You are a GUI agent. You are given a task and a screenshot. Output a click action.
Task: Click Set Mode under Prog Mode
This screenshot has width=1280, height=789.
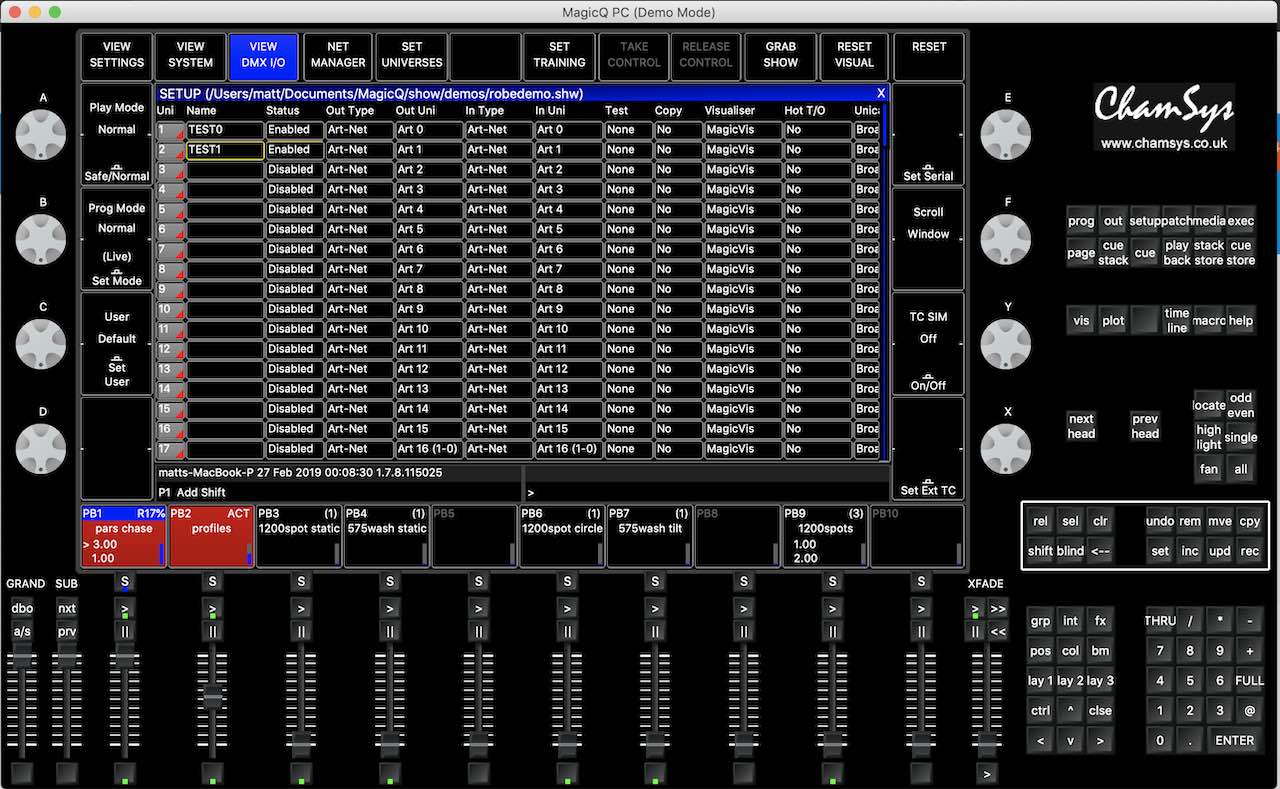tap(117, 278)
